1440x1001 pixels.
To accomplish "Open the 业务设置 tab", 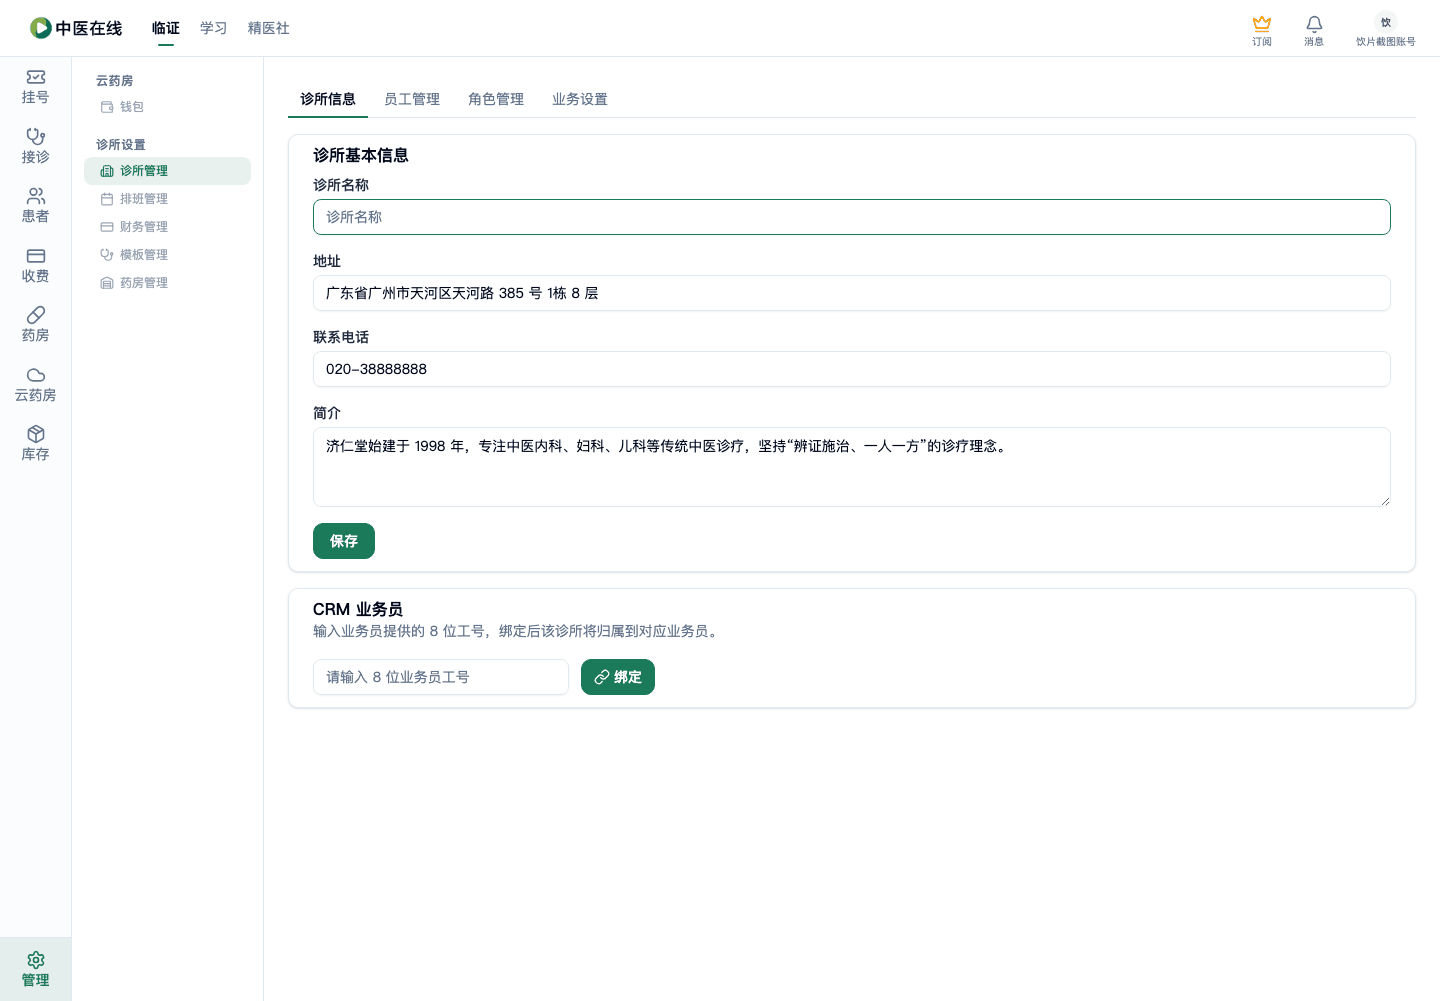I will [580, 99].
